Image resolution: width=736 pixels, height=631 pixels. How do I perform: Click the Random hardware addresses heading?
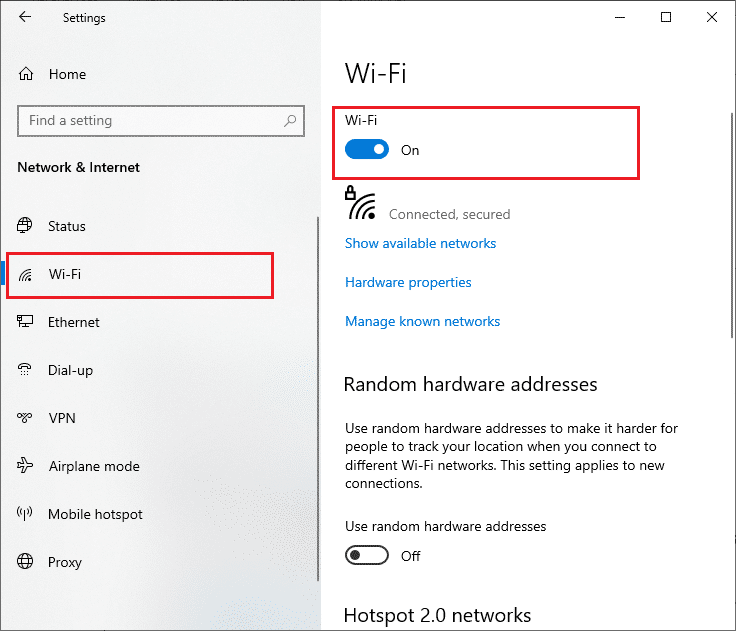[470, 385]
